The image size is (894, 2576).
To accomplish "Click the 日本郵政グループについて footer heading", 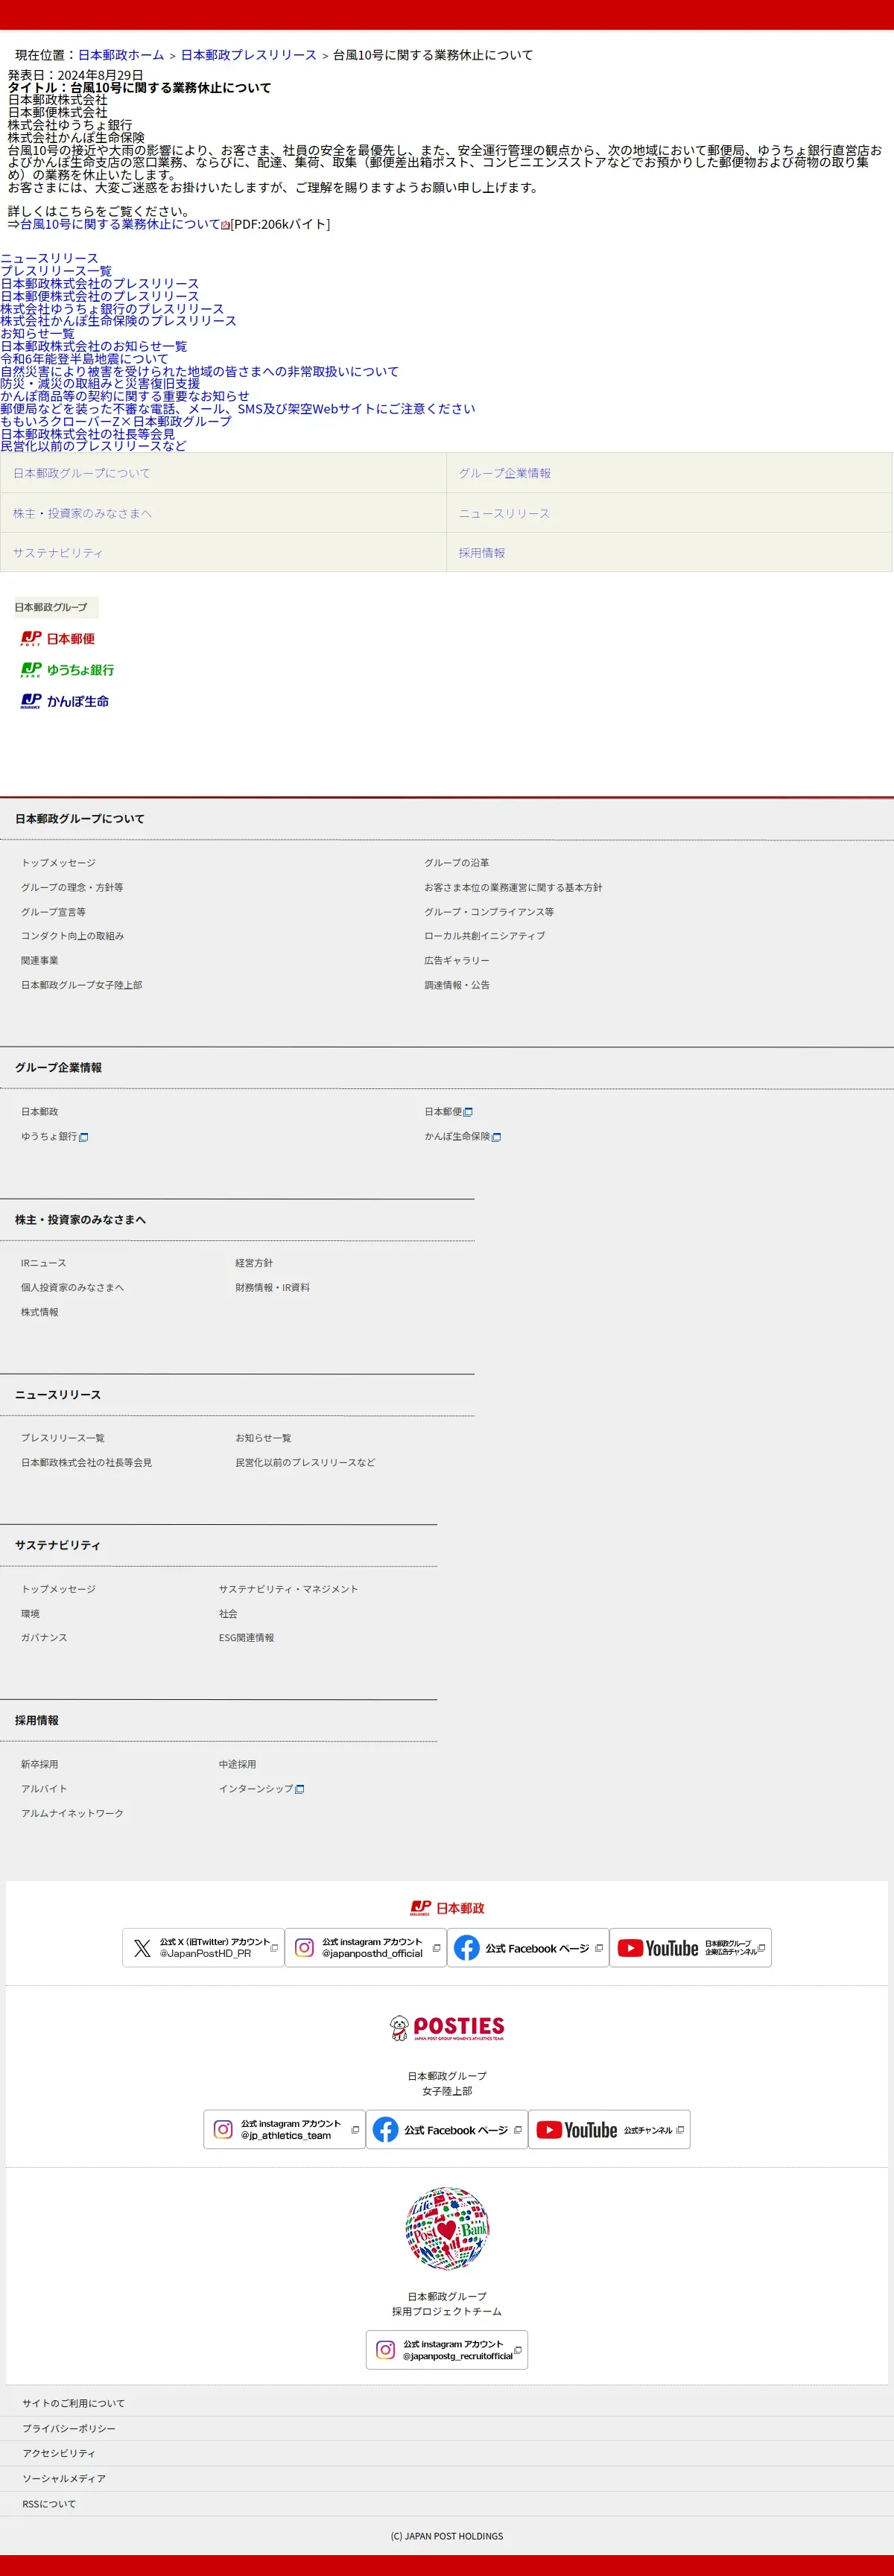I will click(80, 819).
